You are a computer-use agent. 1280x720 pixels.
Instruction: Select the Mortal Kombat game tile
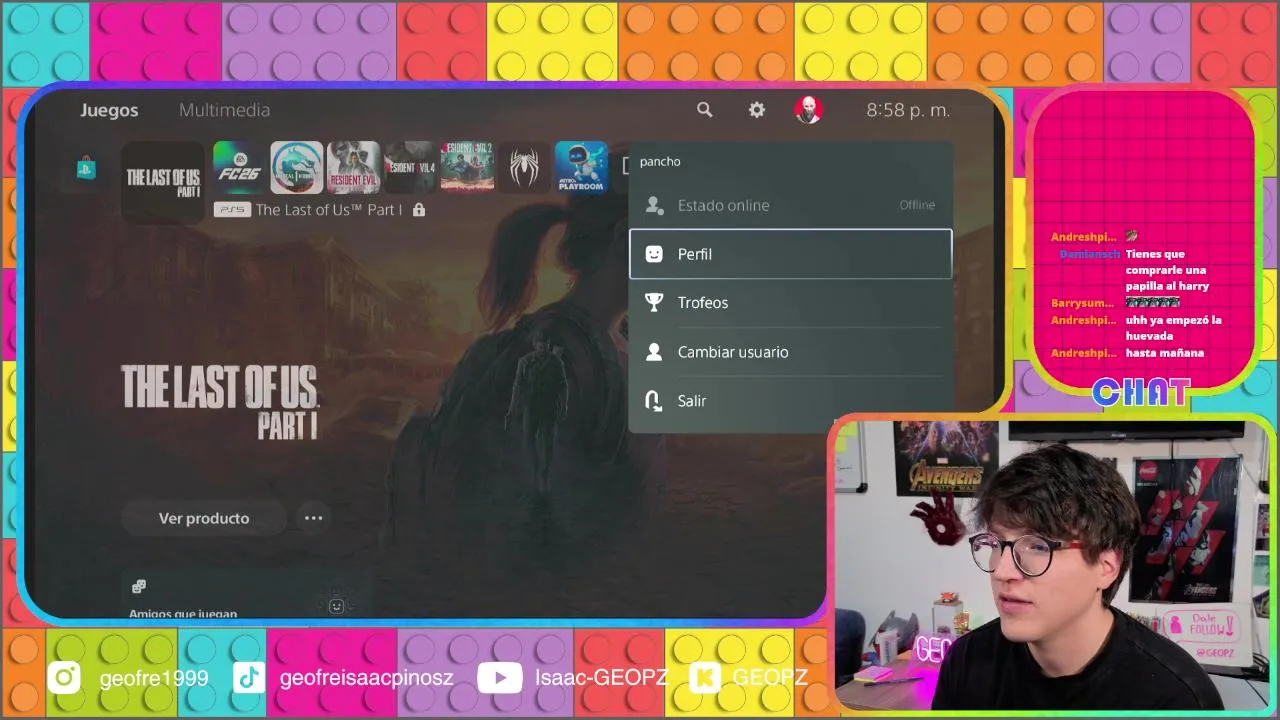tap(296, 168)
